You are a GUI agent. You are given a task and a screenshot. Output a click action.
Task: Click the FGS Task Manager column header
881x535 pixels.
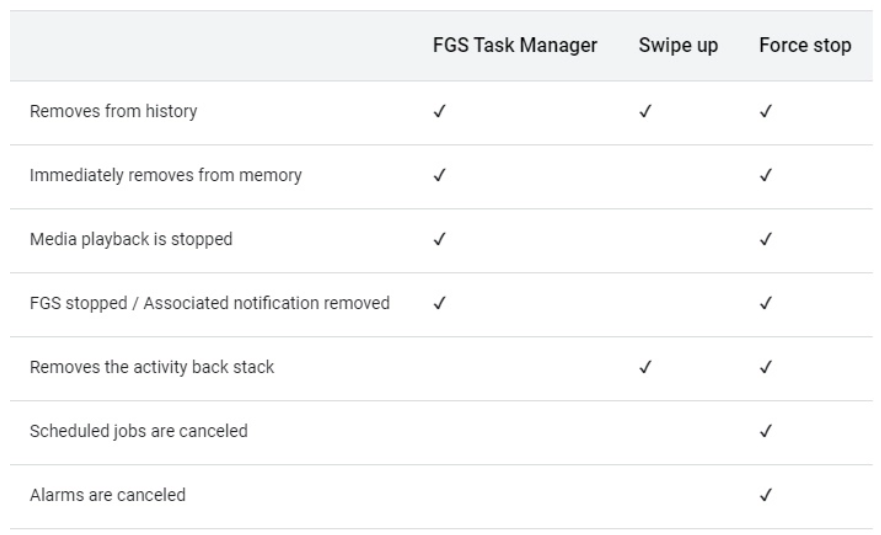click(515, 47)
